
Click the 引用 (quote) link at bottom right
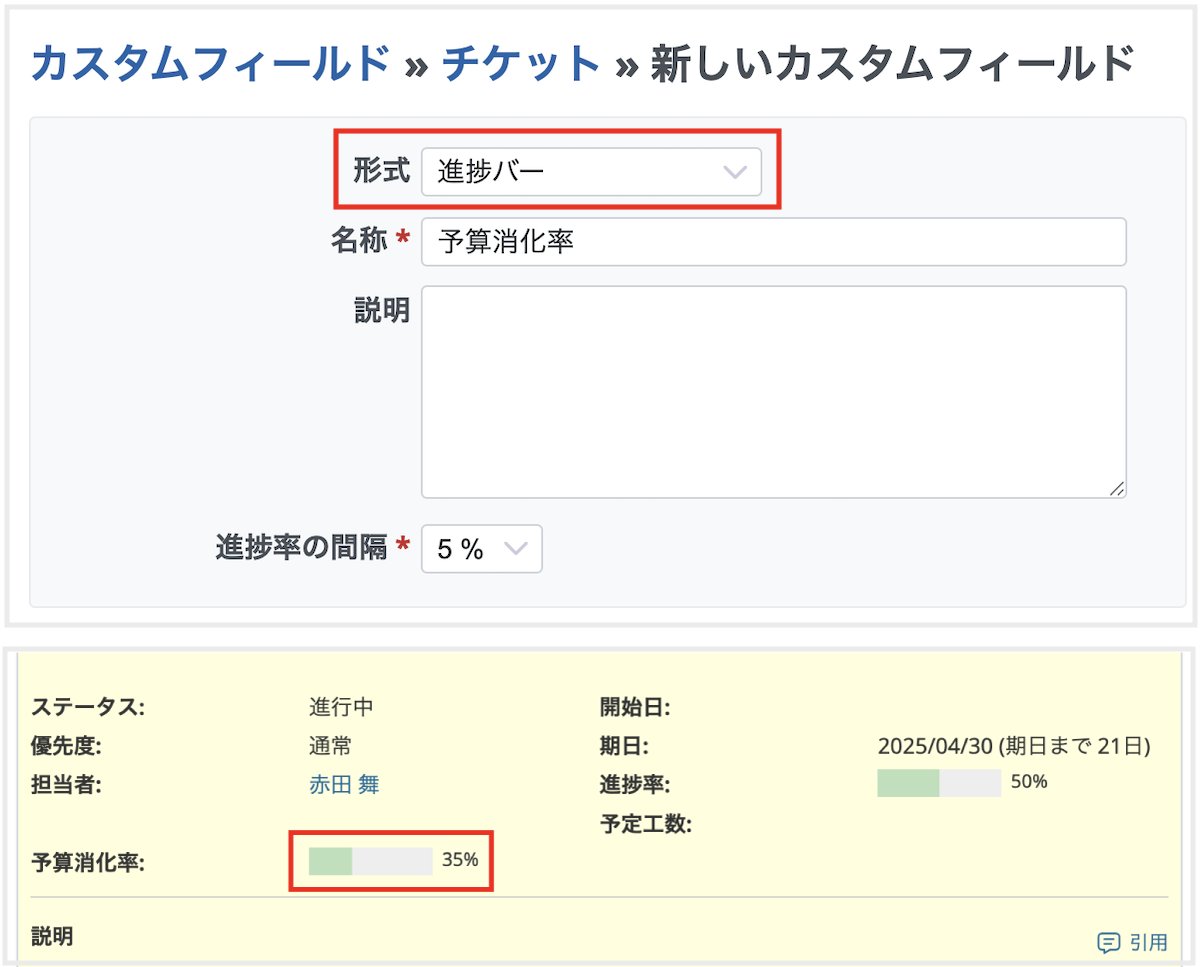[x=1146, y=942]
